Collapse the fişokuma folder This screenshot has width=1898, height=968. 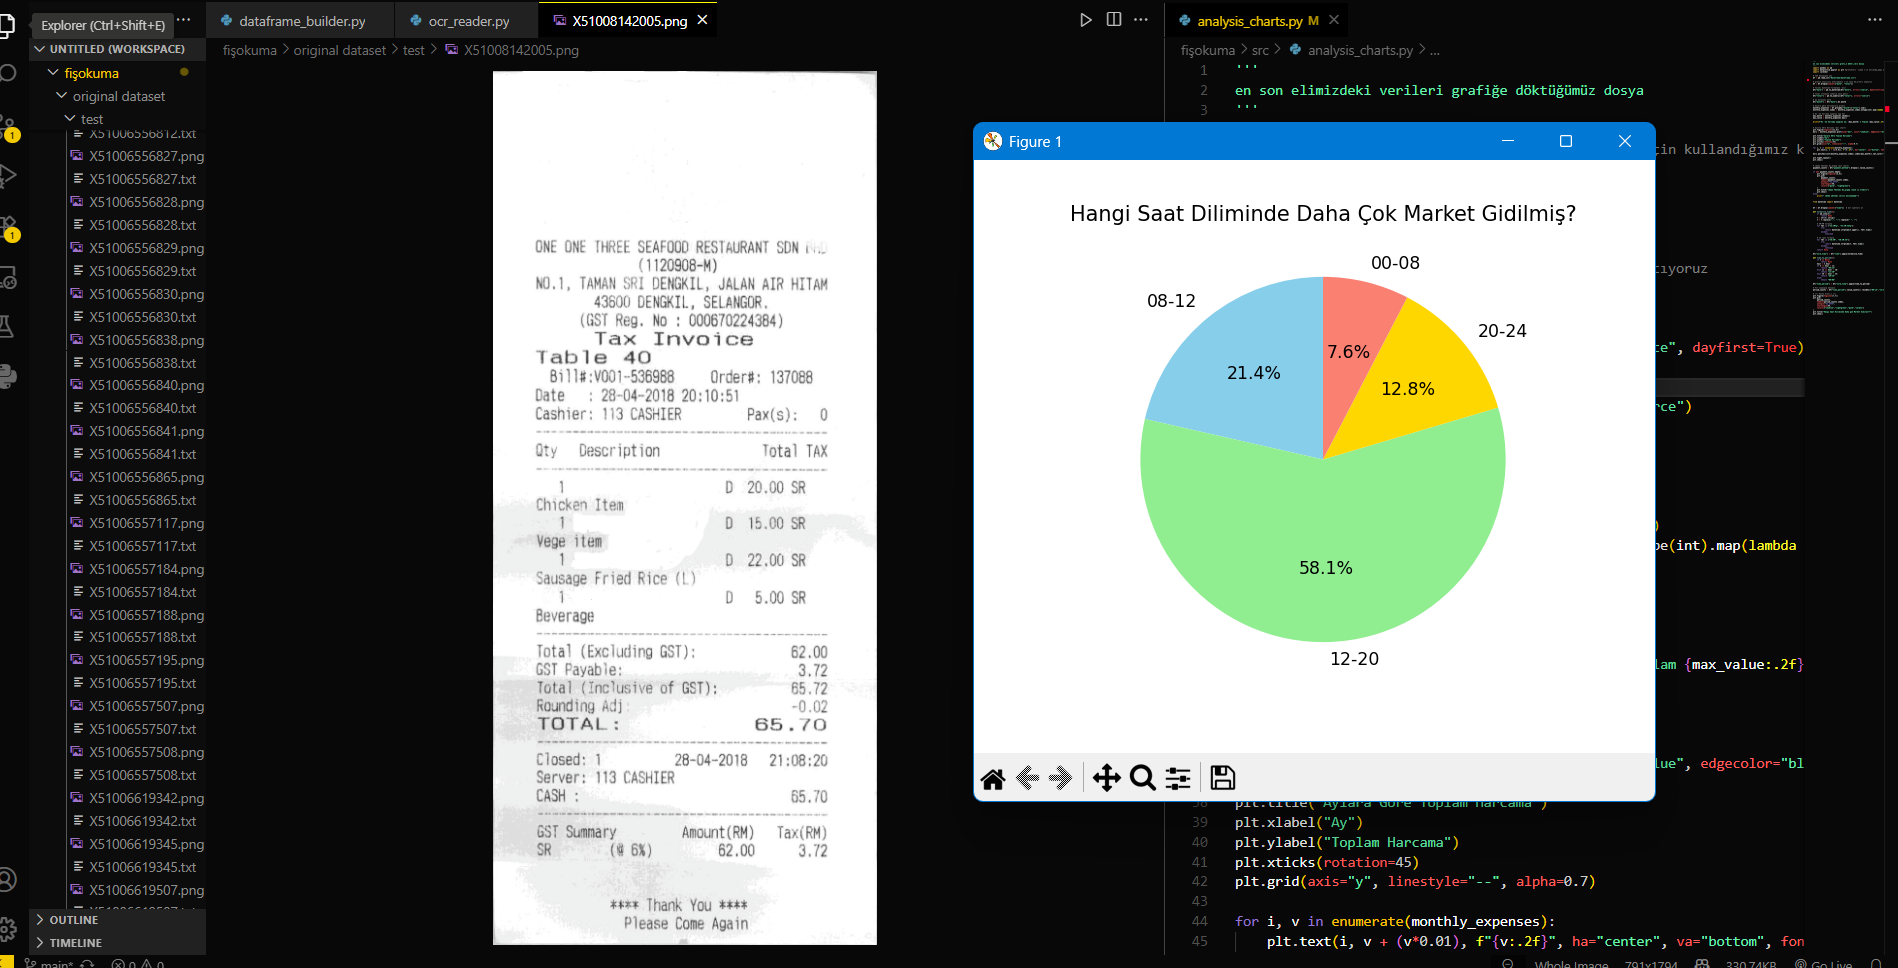tap(91, 73)
